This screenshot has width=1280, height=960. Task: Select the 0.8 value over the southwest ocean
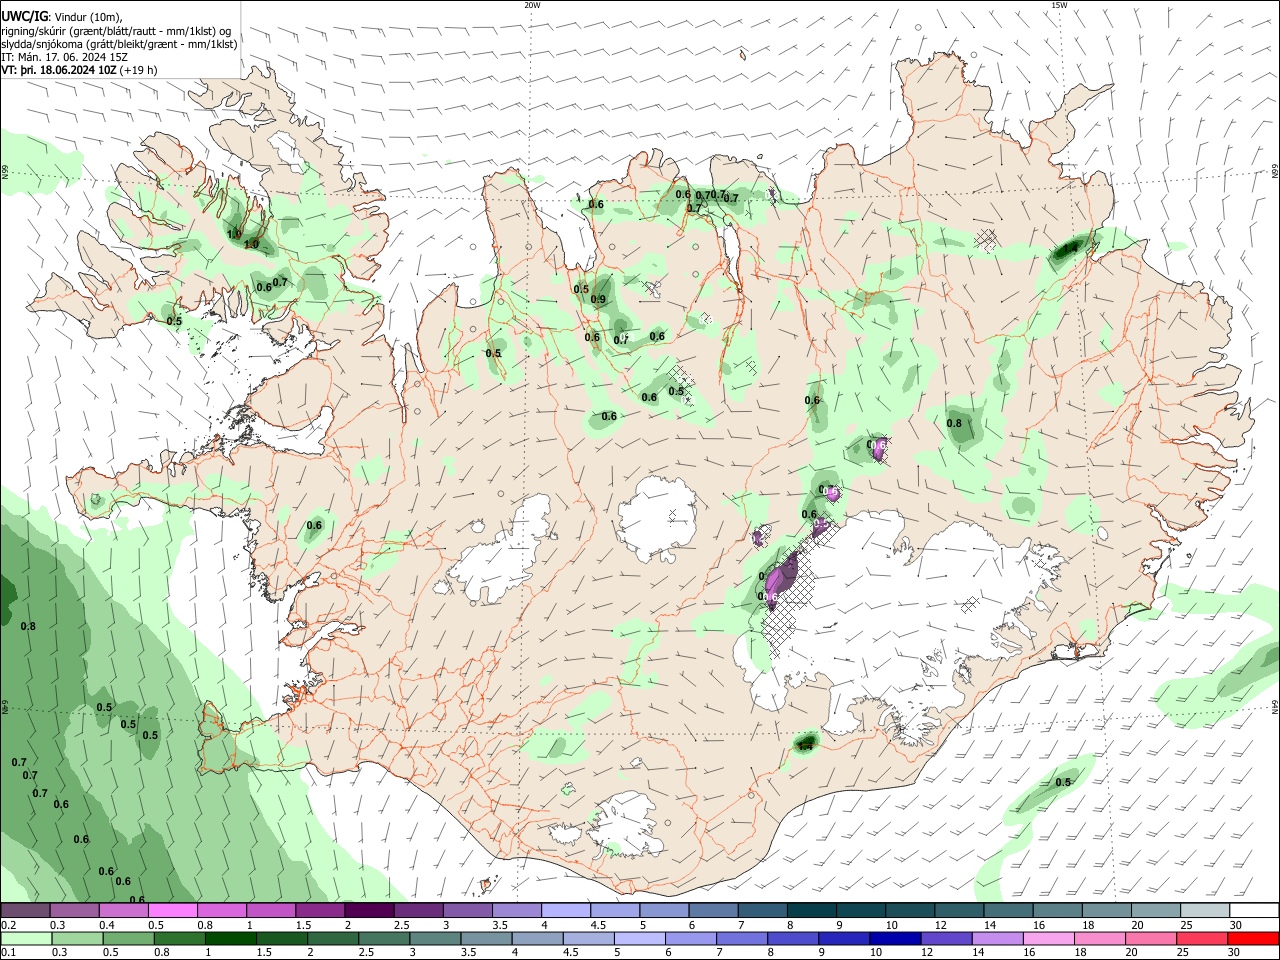tap(28, 626)
